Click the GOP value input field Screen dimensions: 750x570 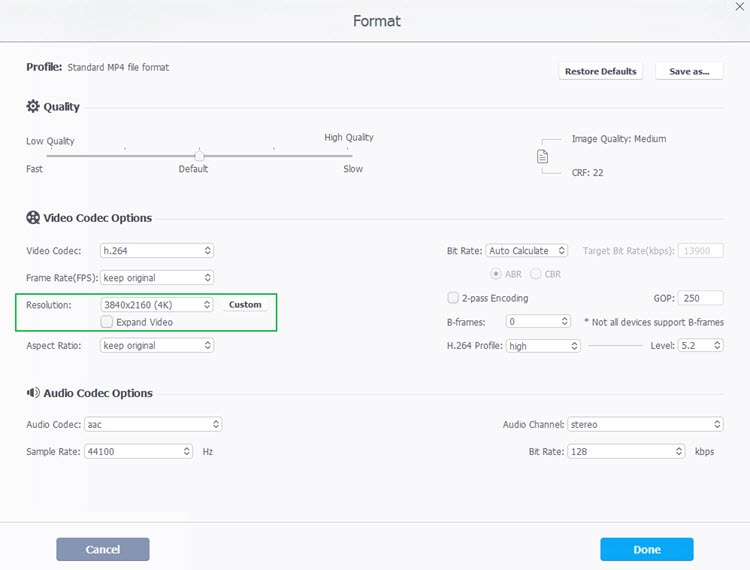tap(701, 298)
